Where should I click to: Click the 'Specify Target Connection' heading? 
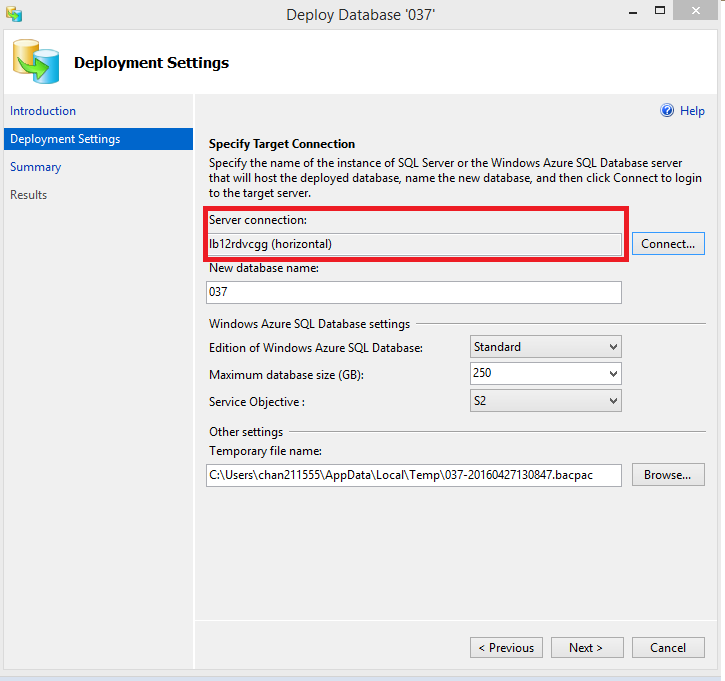tap(282, 144)
